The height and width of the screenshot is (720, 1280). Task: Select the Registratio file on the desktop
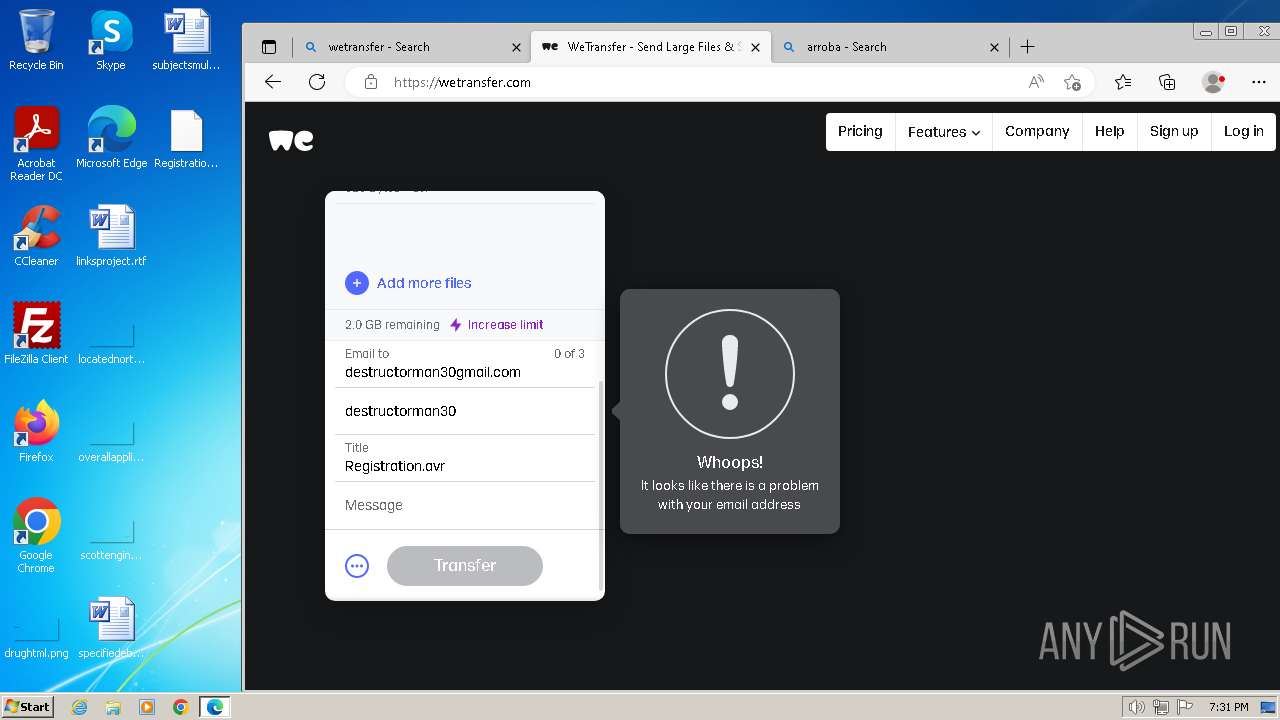[187, 138]
